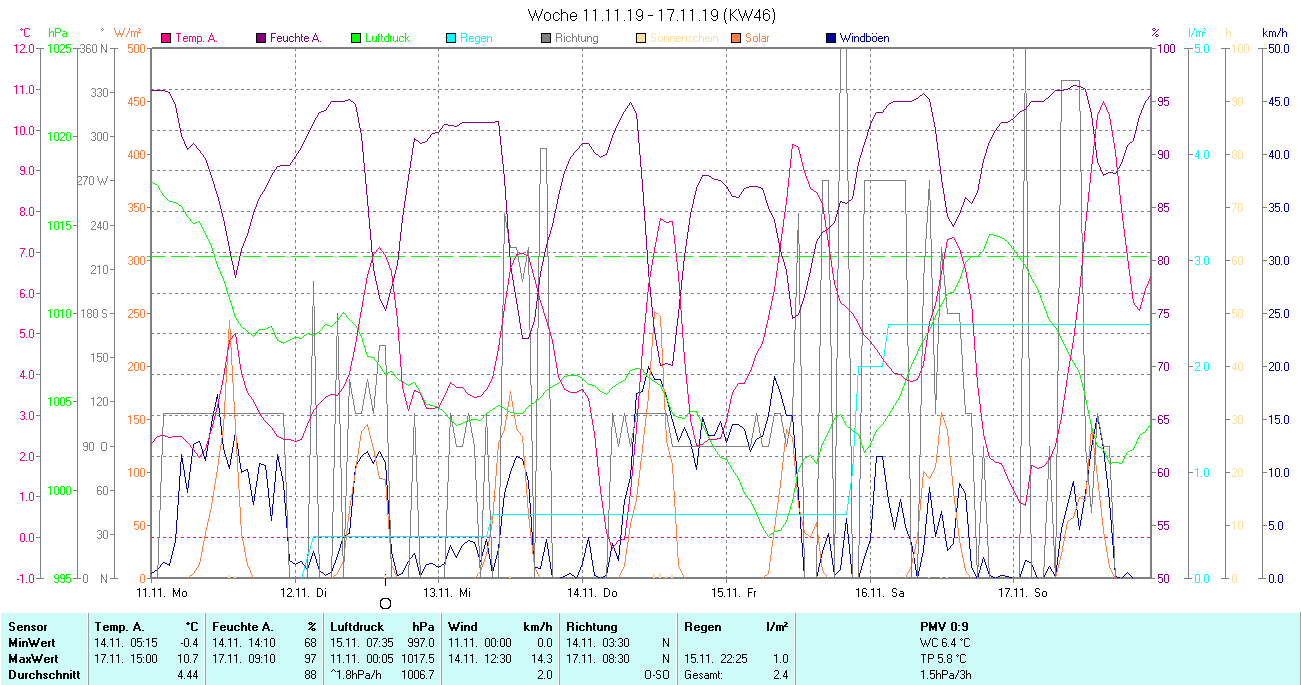Click the 'Gesamt:' rain total label
Image resolution: width=1301 pixels, height=685 pixels.
click(x=704, y=675)
